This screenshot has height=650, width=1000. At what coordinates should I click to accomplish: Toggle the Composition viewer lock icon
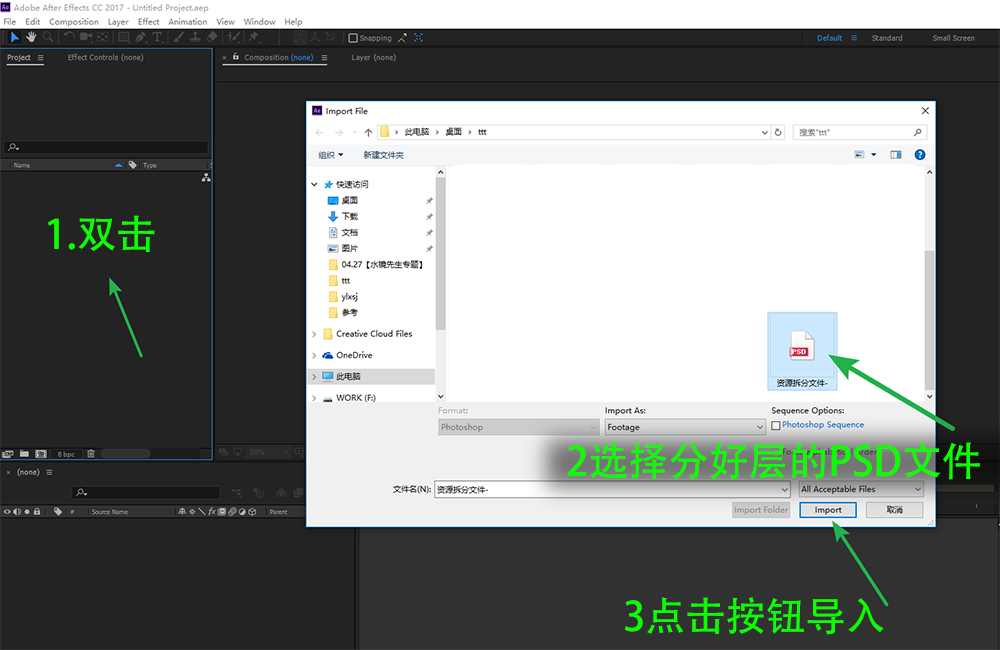click(x=235, y=57)
